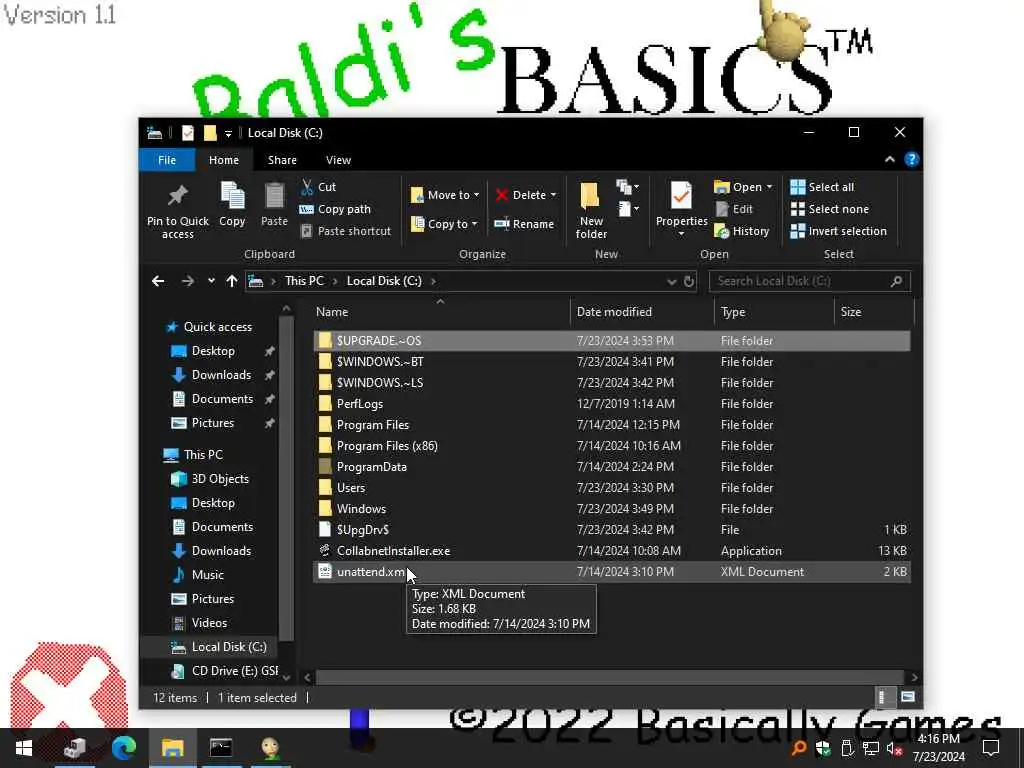Open Customize Quick Access Toolbar dropdown

tap(228, 133)
